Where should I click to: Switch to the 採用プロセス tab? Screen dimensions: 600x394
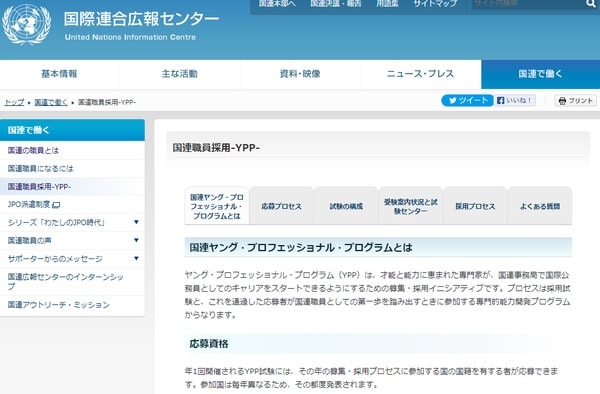475,206
